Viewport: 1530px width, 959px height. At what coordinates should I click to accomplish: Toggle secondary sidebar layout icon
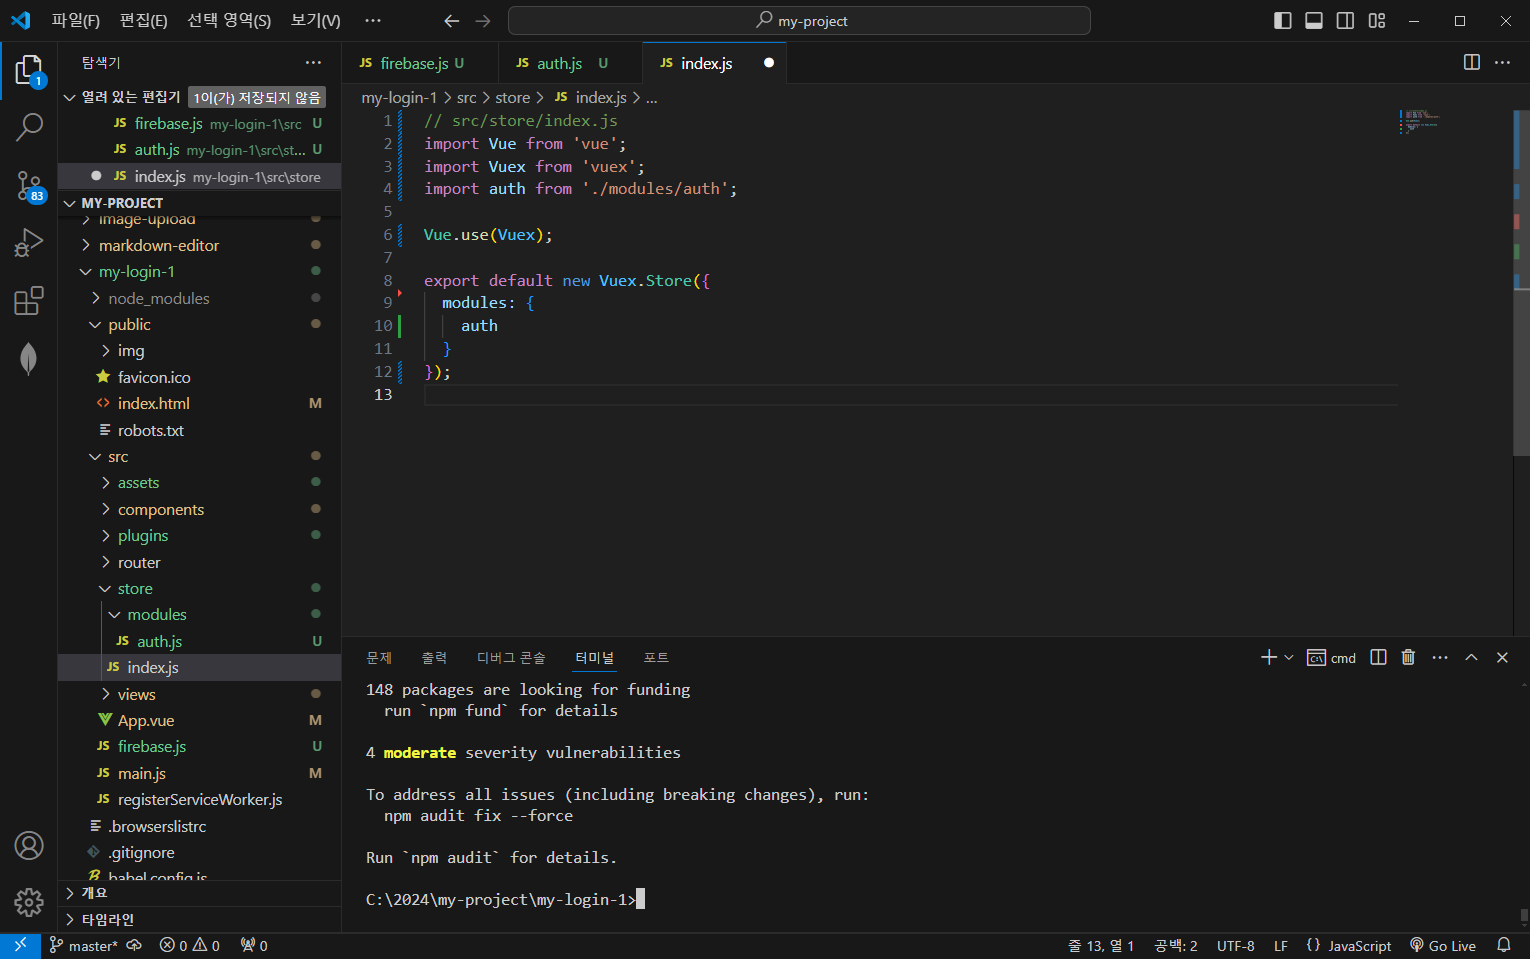pyautogui.click(x=1345, y=20)
